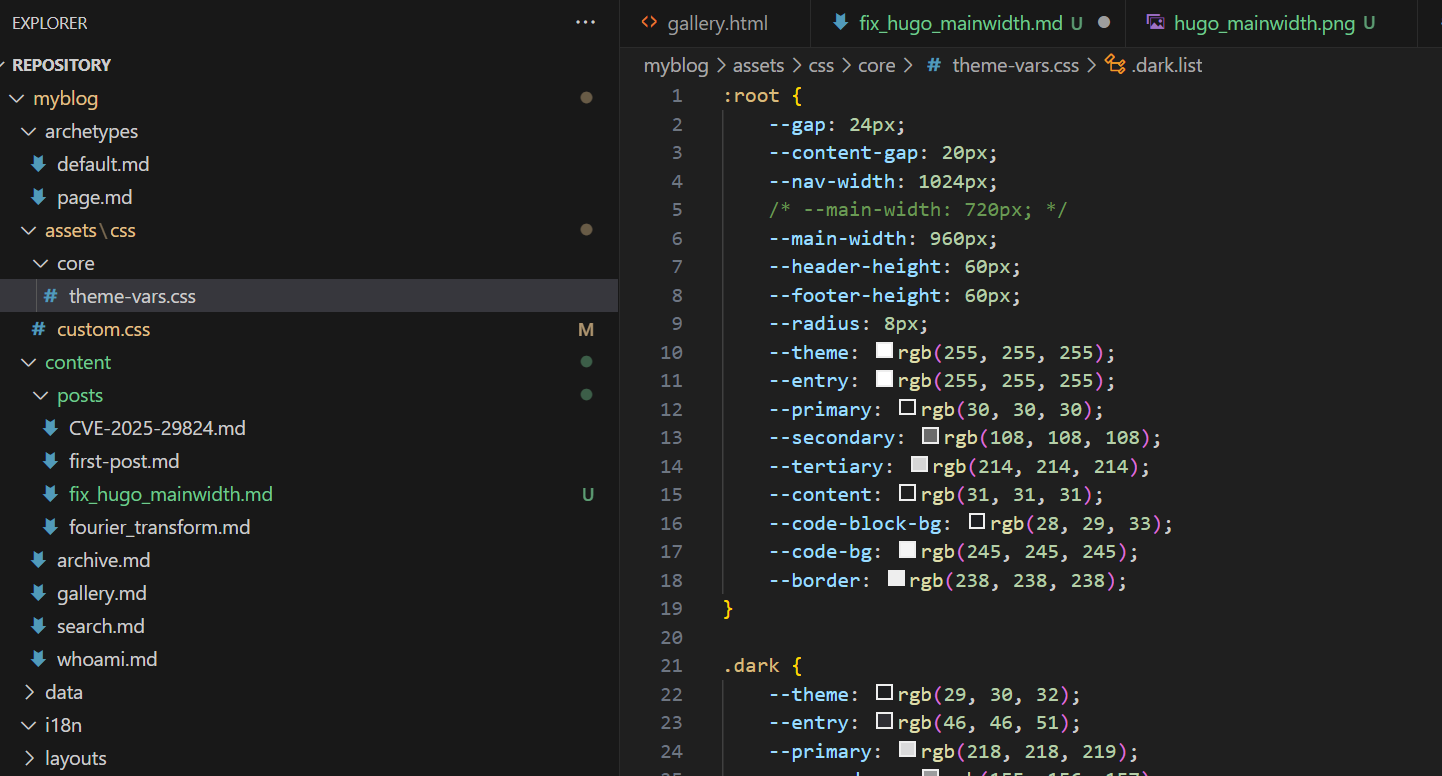
Task: Open CVE-2025-29824.md in the explorer
Action: [157, 428]
